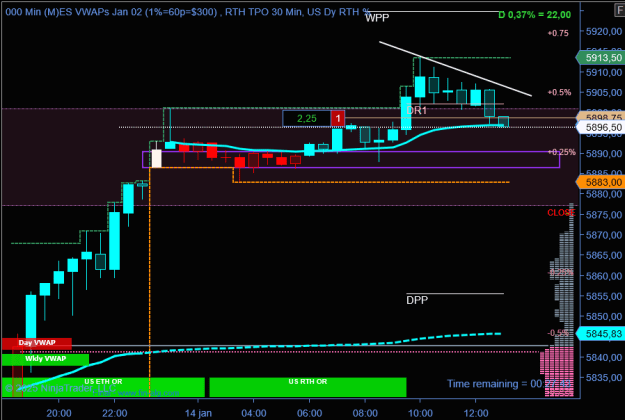Screen dimensions: 625x420
Task: Click the 5880,00 price axis label
Action: (x=604, y=194)
